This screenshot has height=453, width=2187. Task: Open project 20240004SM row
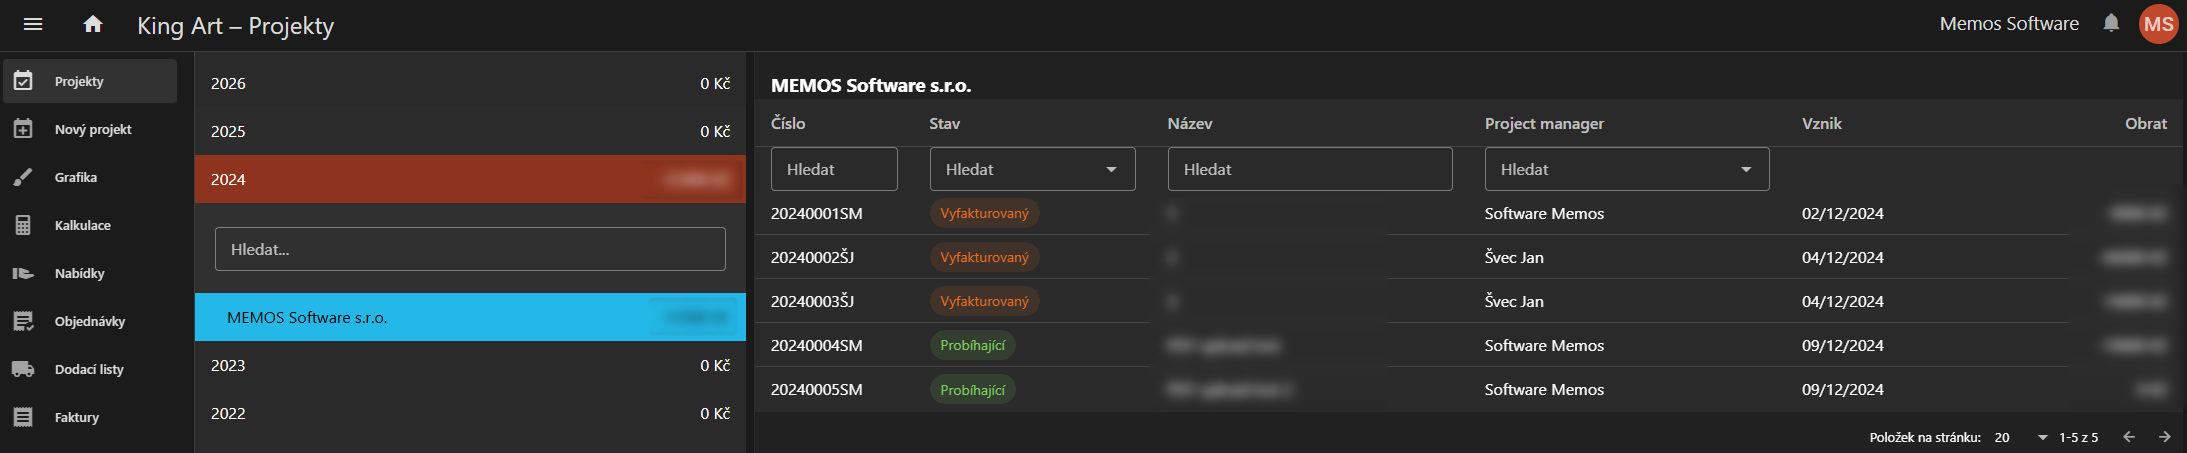(816, 345)
